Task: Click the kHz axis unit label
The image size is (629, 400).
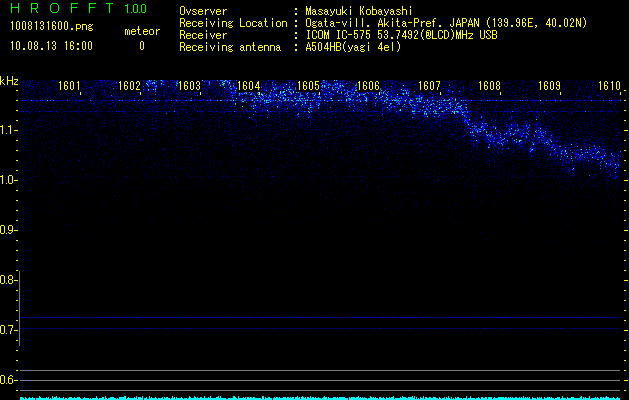Action: click(x=9, y=81)
